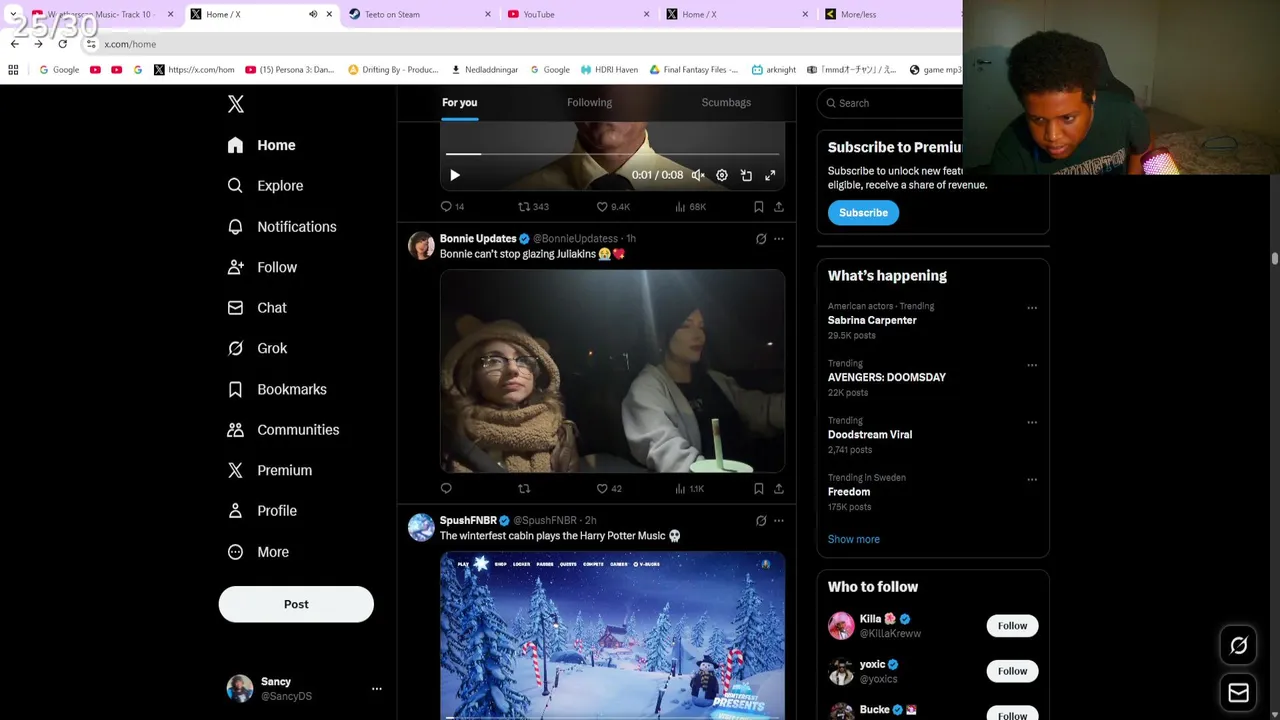Image resolution: width=1280 pixels, height=720 pixels.
Task: Seek on the top video progress bar
Action: pyautogui.click(x=612, y=154)
